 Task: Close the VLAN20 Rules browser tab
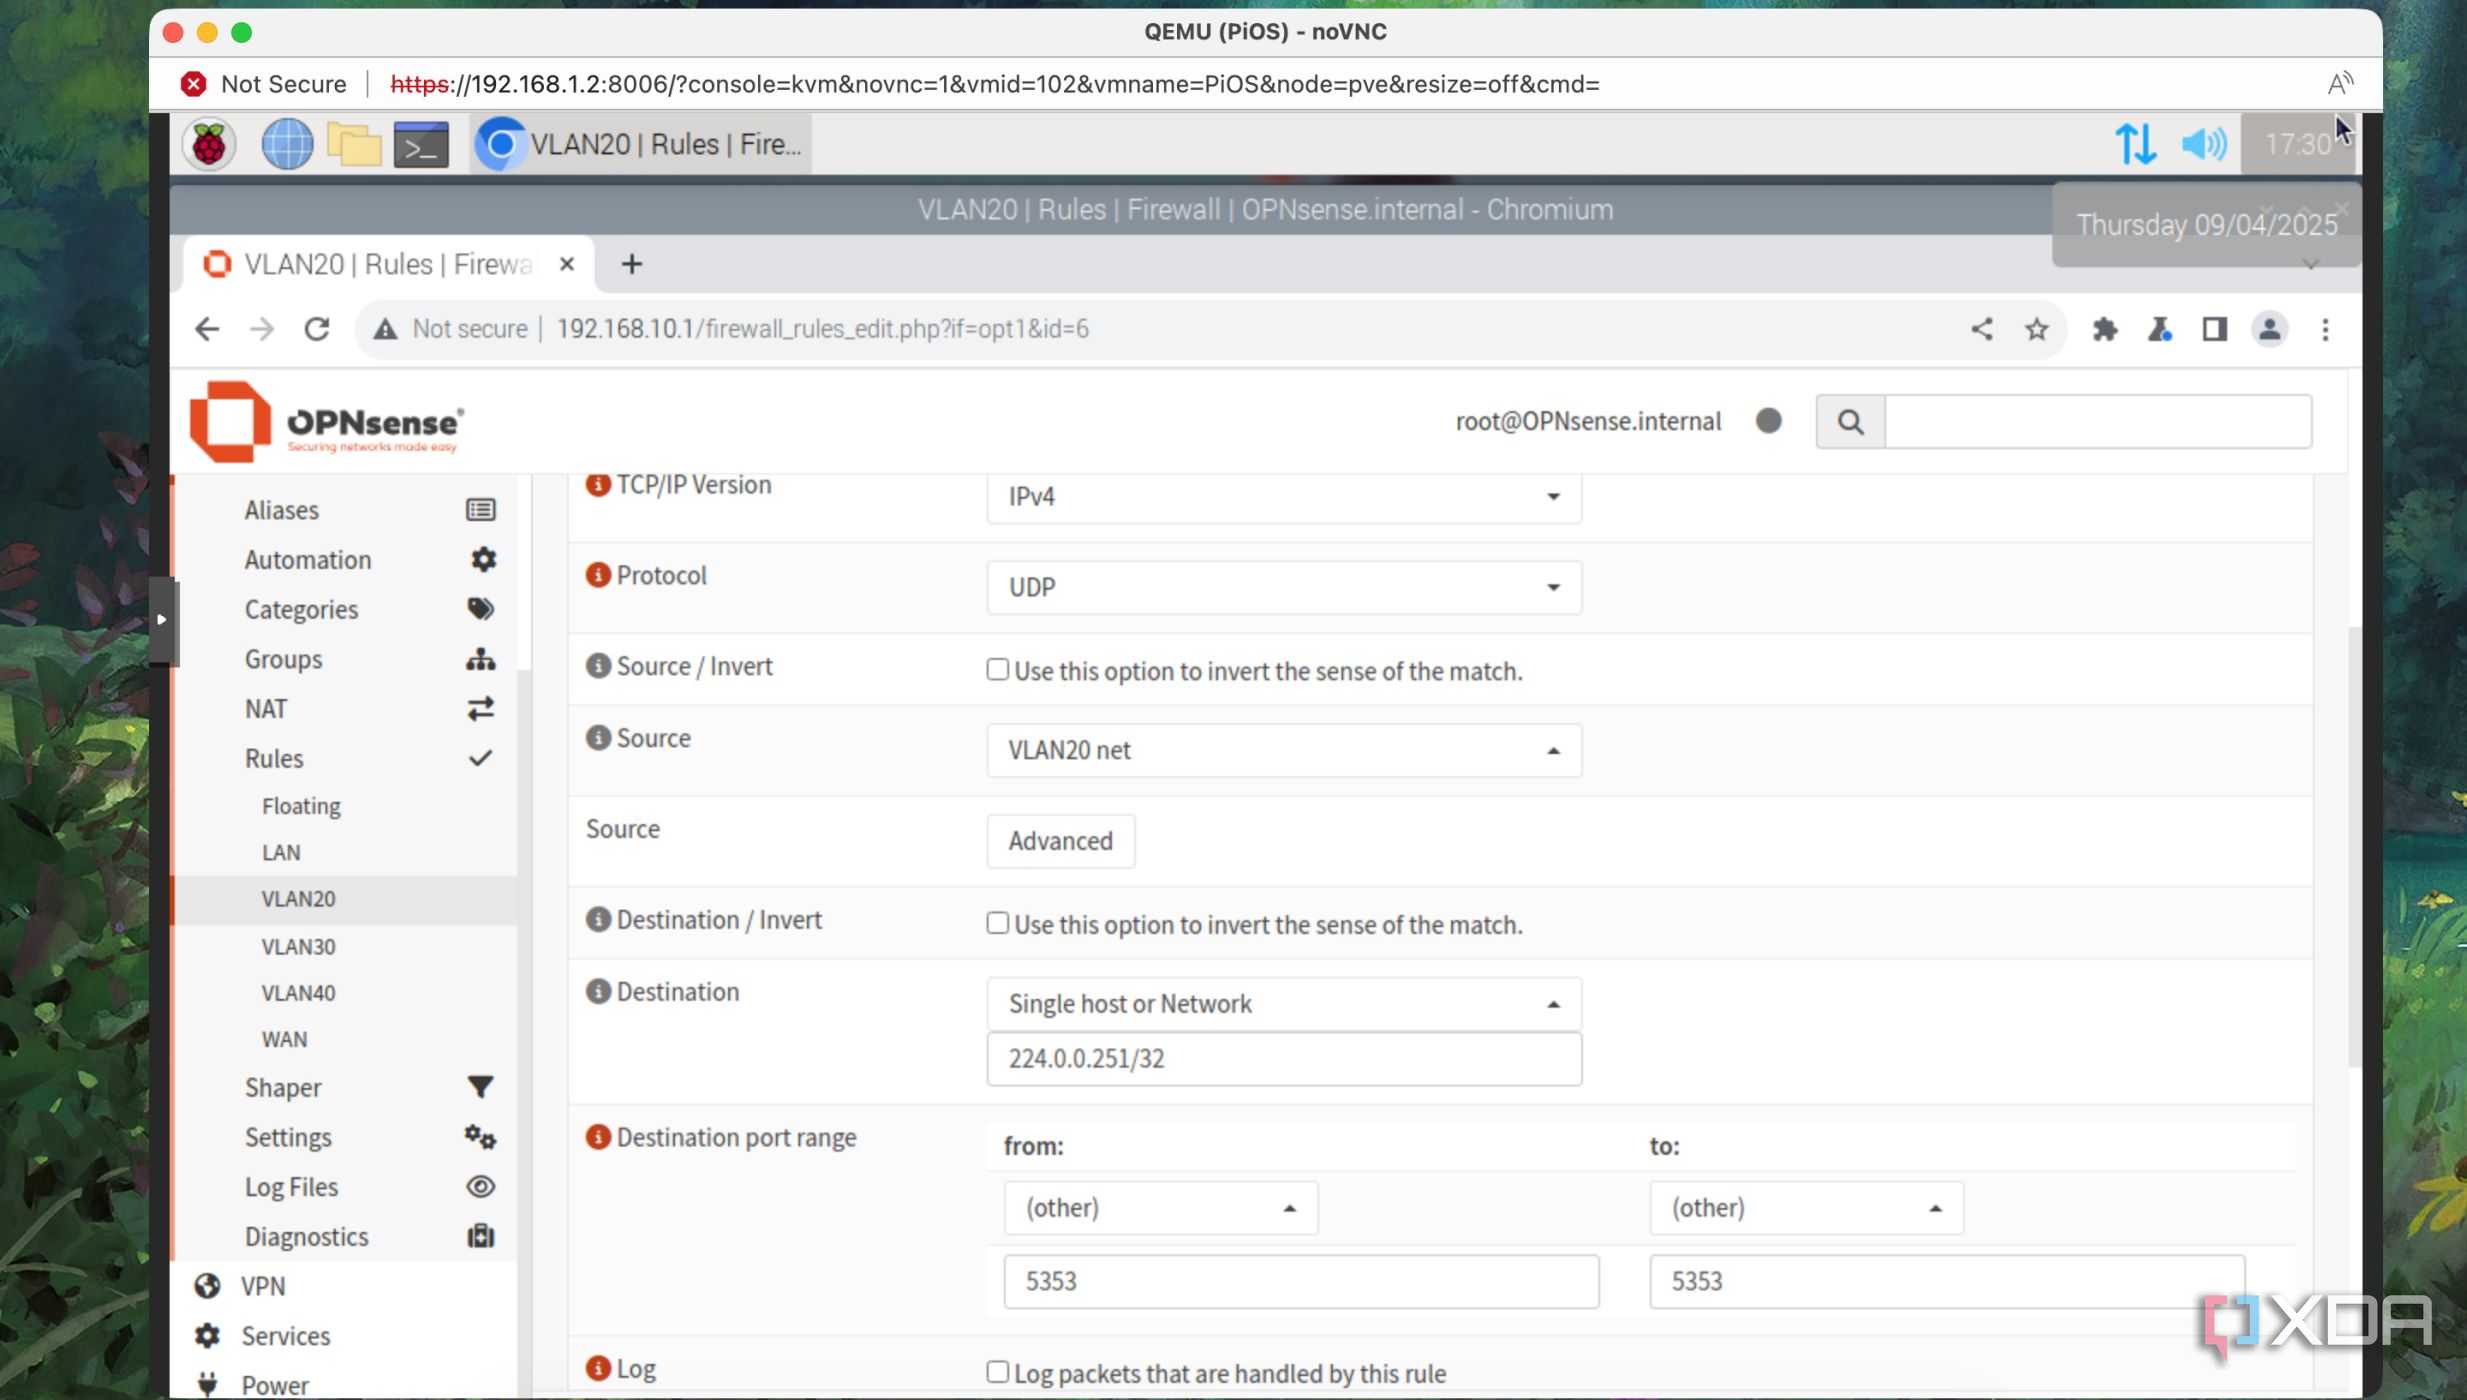pos(567,264)
